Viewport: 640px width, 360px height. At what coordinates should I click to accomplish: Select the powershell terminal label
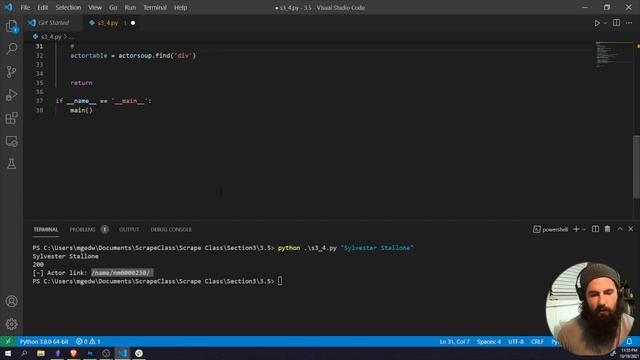(x=551, y=229)
